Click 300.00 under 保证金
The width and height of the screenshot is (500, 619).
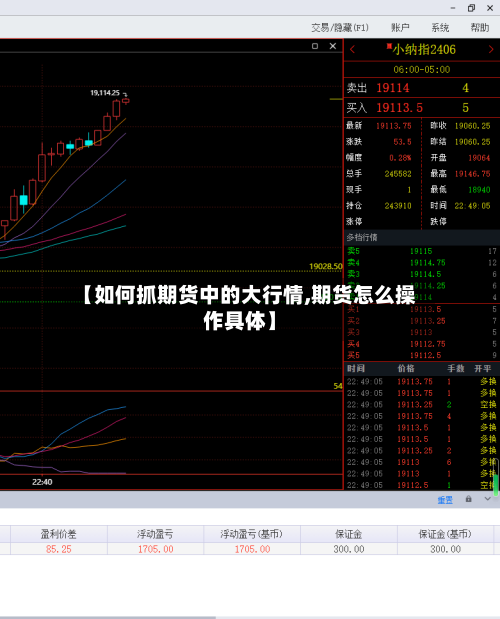(349, 549)
